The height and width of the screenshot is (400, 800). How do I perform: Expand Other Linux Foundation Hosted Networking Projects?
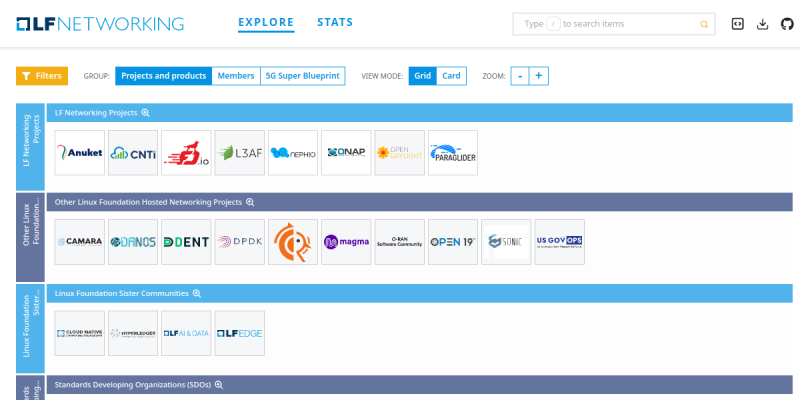point(250,202)
